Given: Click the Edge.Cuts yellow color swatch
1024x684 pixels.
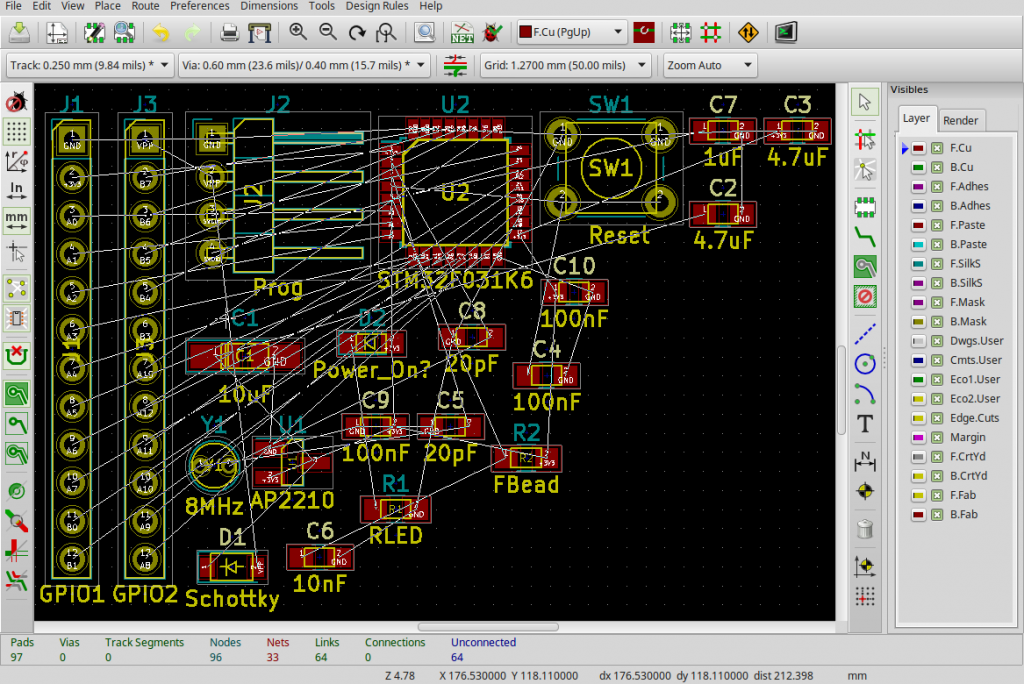Looking at the screenshot, I should [918, 418].
